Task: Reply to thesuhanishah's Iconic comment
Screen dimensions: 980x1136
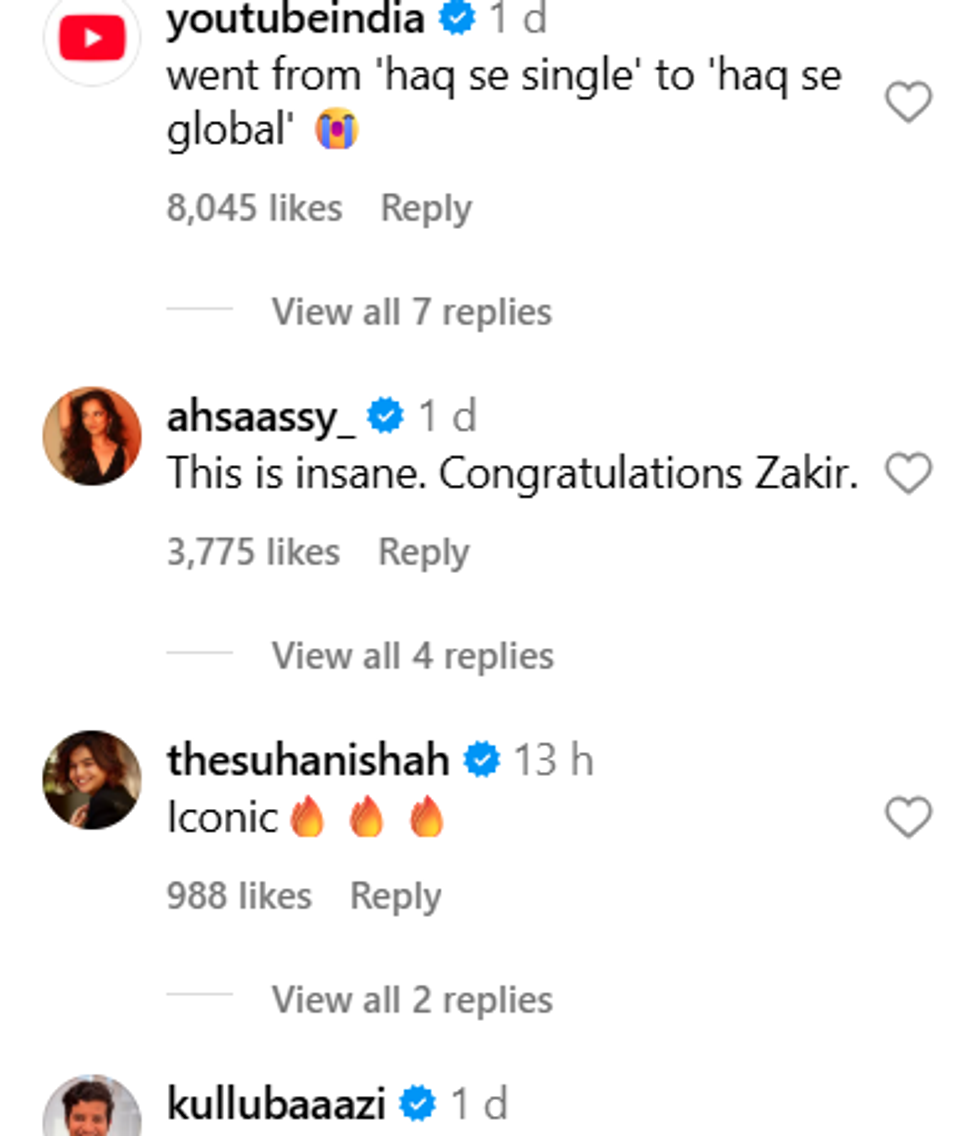Action: tap(395, 896)
